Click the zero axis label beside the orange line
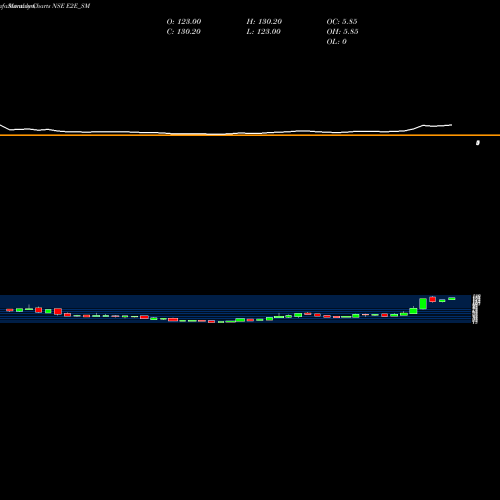The height and width of the screenshot is (500, 500). tap(478, 143)
